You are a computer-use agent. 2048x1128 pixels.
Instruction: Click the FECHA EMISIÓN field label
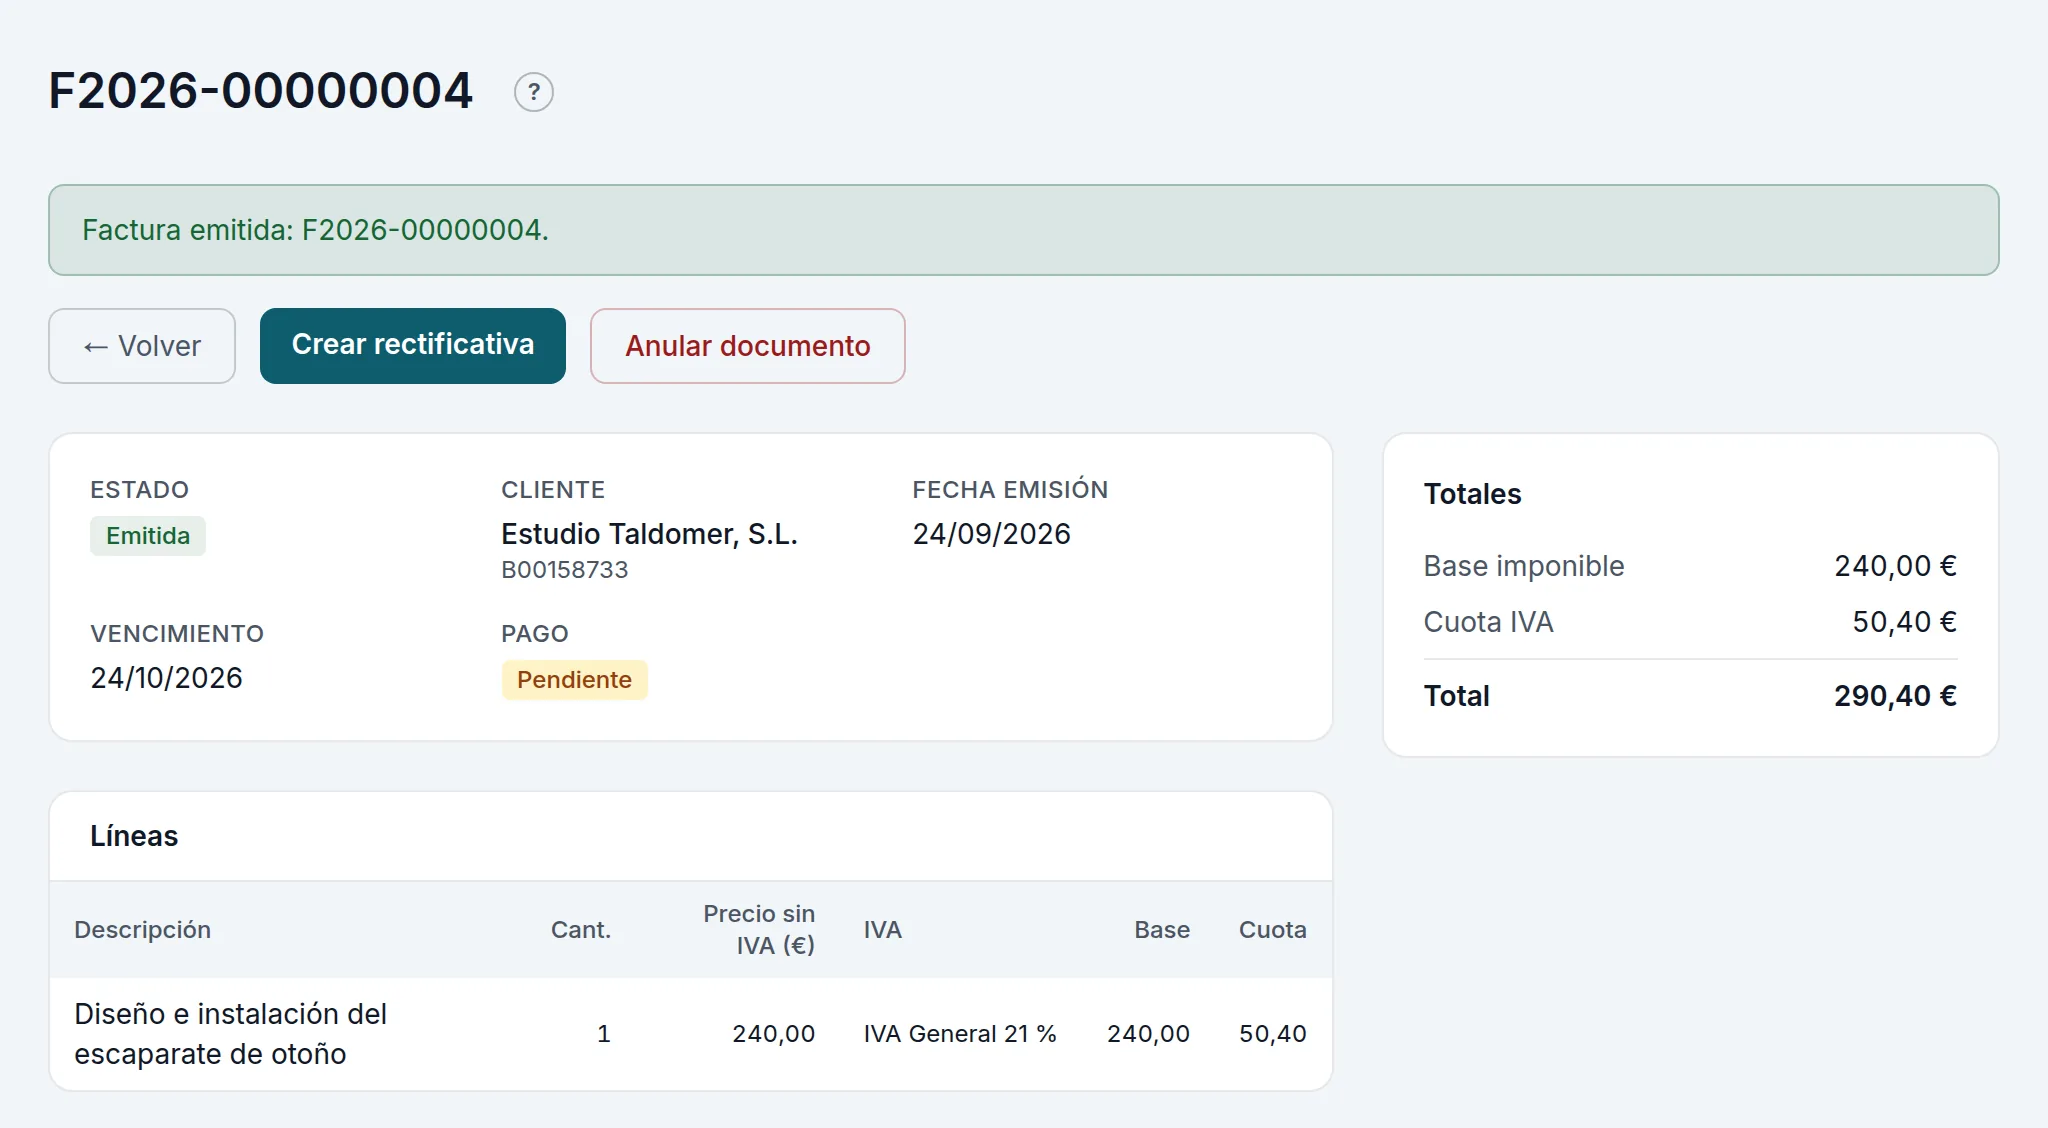click(x=1010, y=490)
